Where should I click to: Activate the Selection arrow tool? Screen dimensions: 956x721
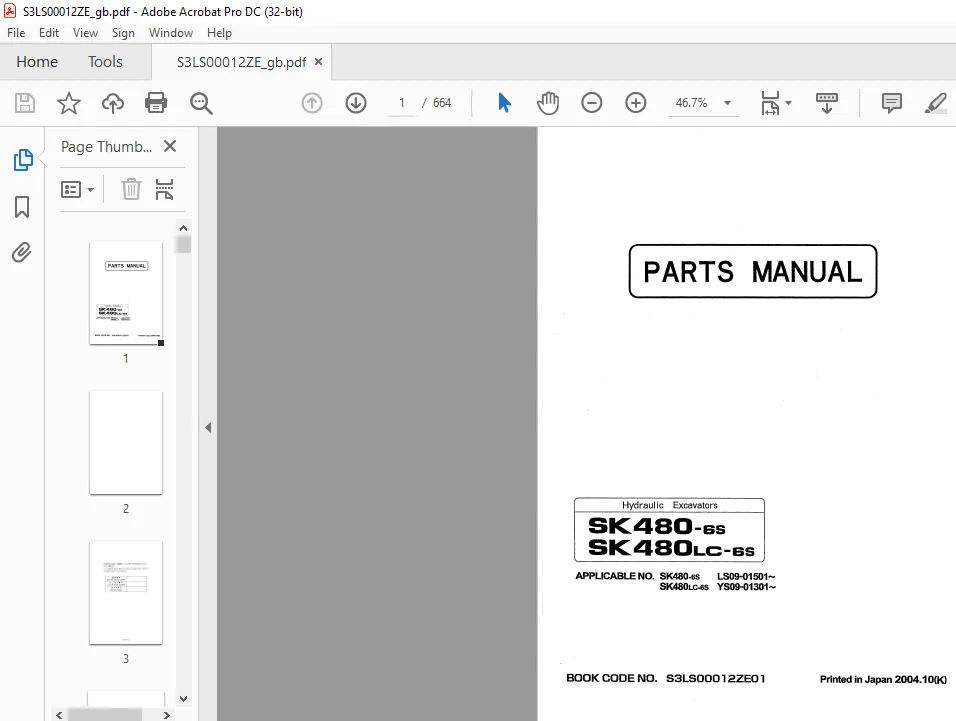504,103
